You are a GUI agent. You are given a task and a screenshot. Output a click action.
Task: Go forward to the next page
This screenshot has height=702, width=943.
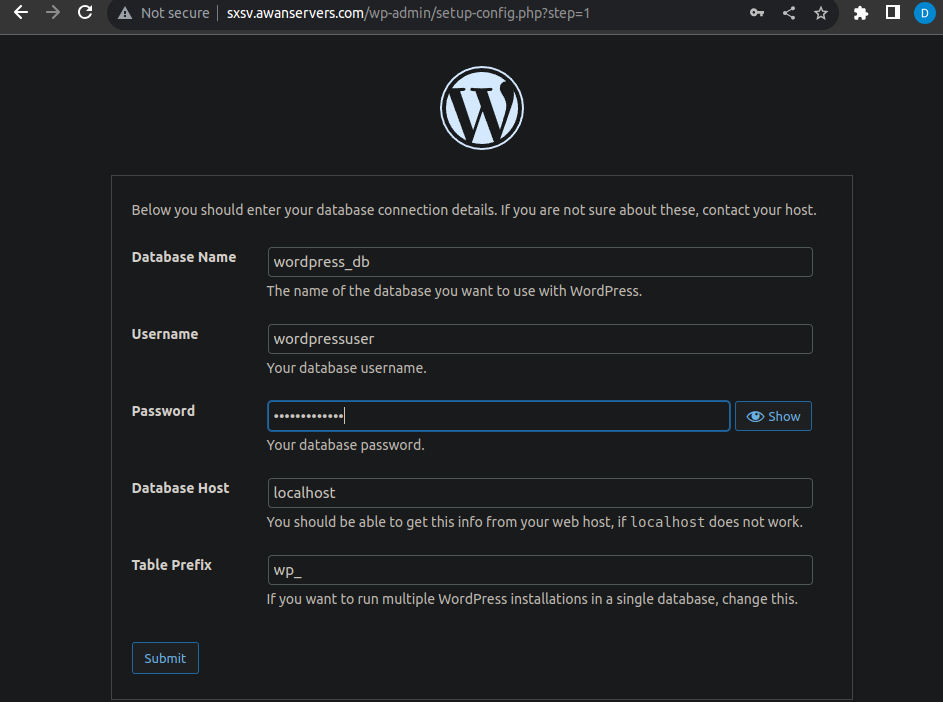(53, 13)
